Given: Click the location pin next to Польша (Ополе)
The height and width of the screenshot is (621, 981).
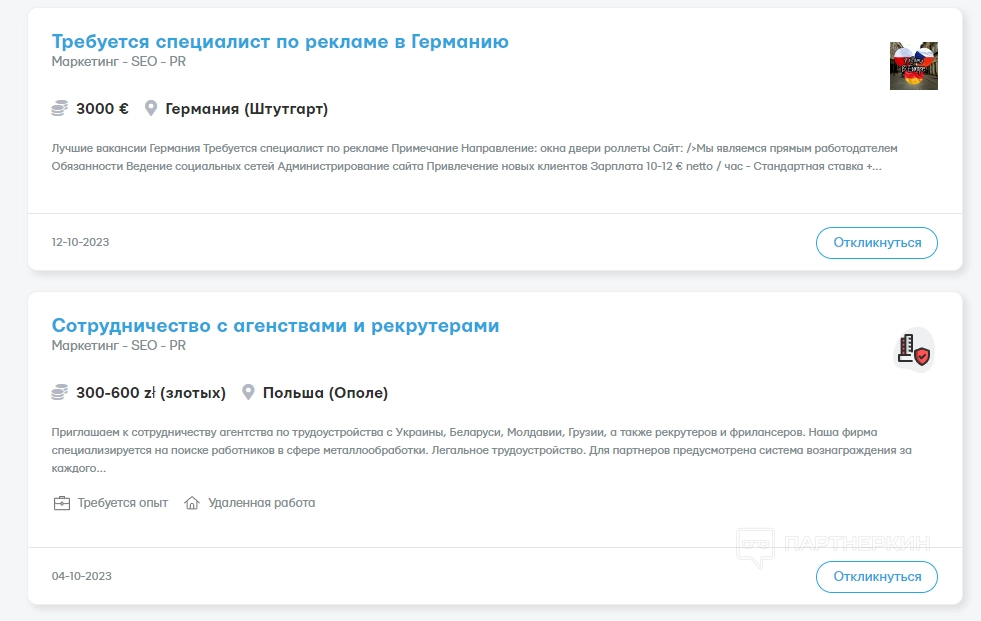Looking at the screenshot, I should point(249,392).
